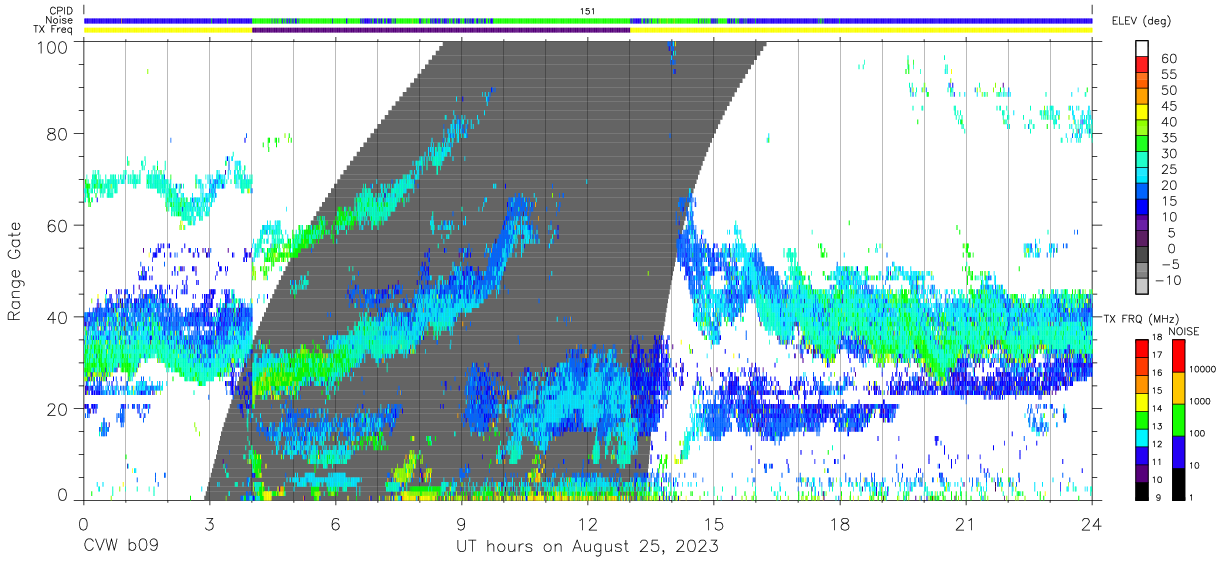This screenshot has height=567, width=1228.
Task: Click the purple swatch in the elevation colorbar
Action: (1142, 224)
